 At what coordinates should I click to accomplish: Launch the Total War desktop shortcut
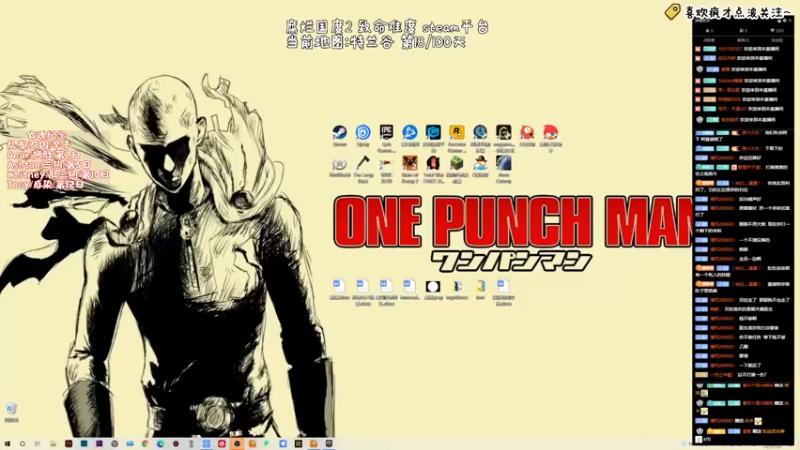433,169
